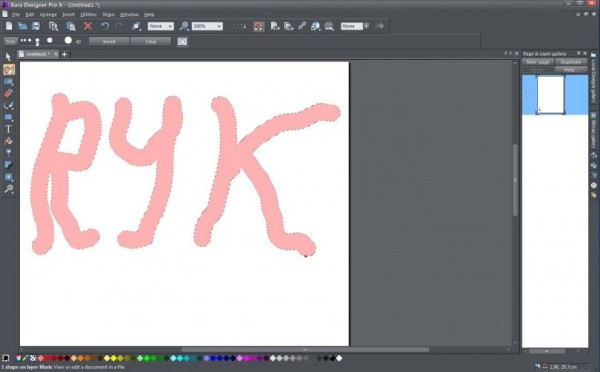Delete the selection with the red X icon
Image resolution: width=600 pixels, height=372 pixels.
pyautogui.click(x=88, y=26)
